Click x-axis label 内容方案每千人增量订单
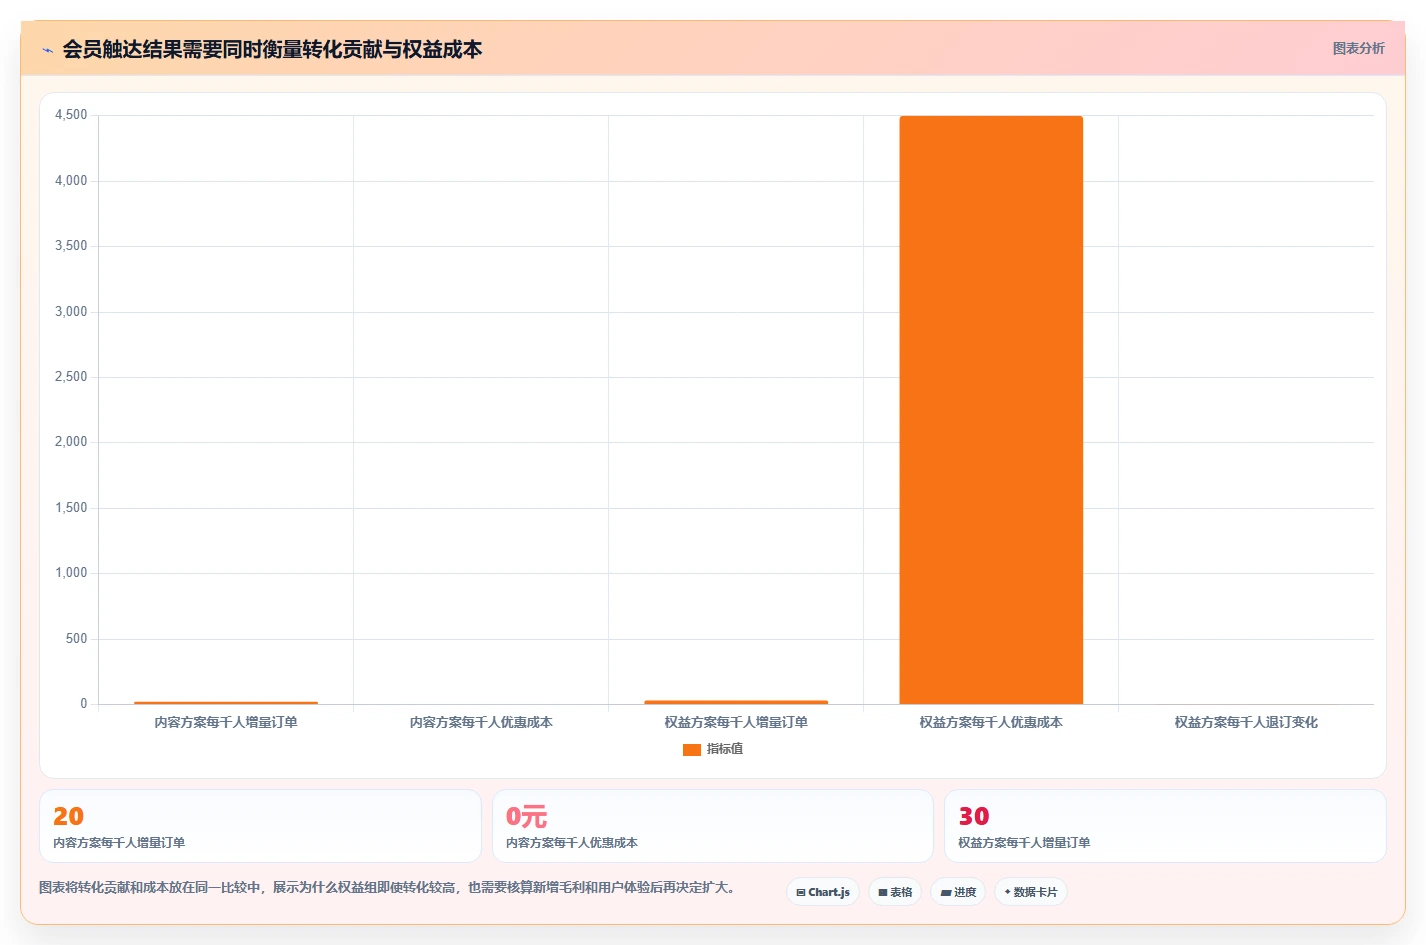This screenshot has width=1426, height=945. [226, 722]
